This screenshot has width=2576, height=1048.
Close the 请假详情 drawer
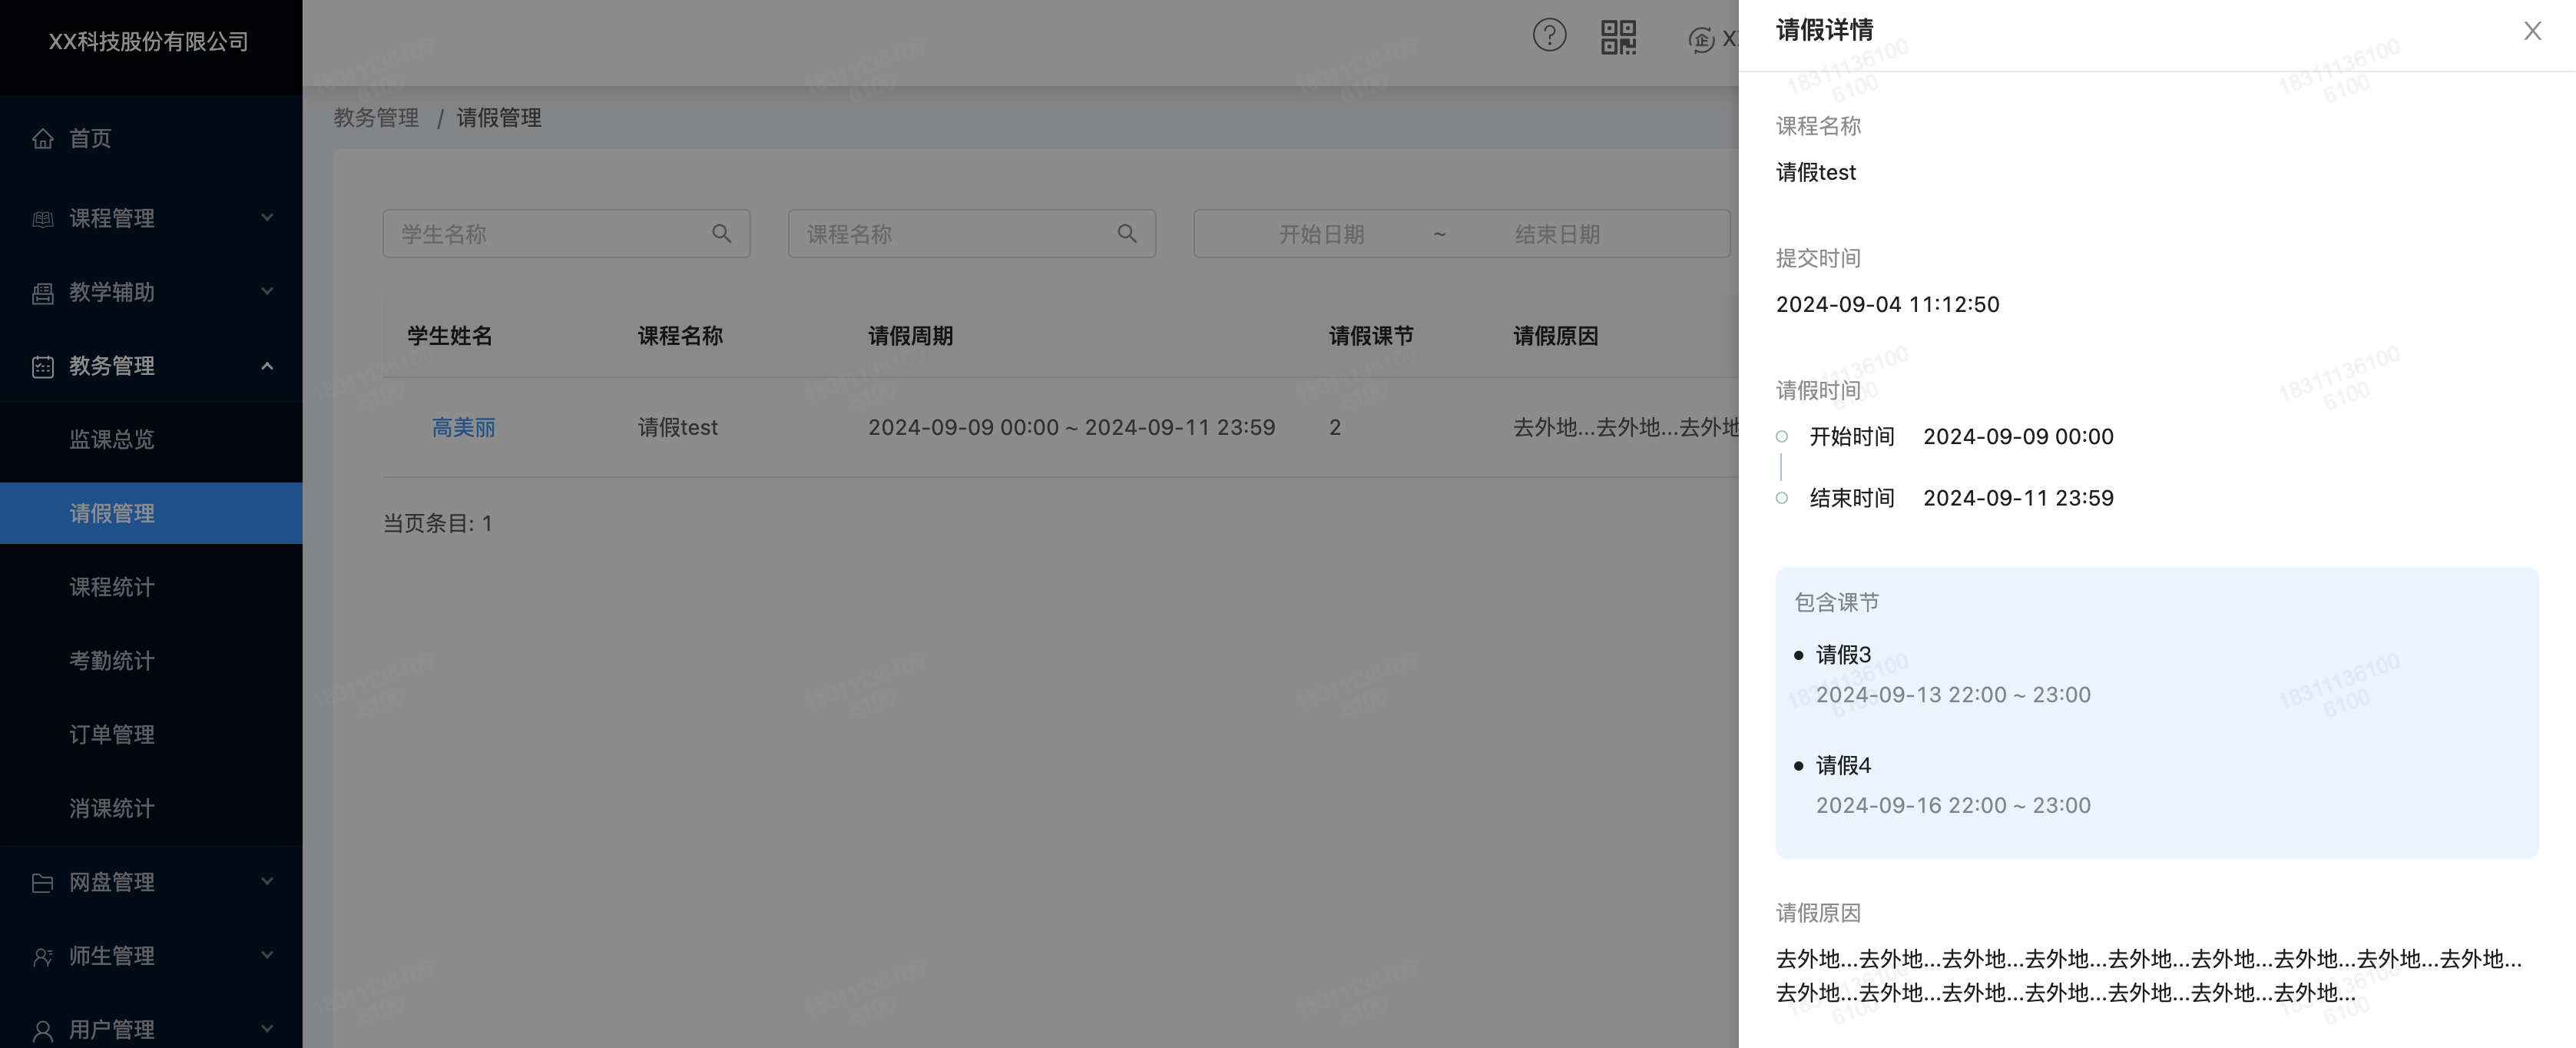point(2532,31)
